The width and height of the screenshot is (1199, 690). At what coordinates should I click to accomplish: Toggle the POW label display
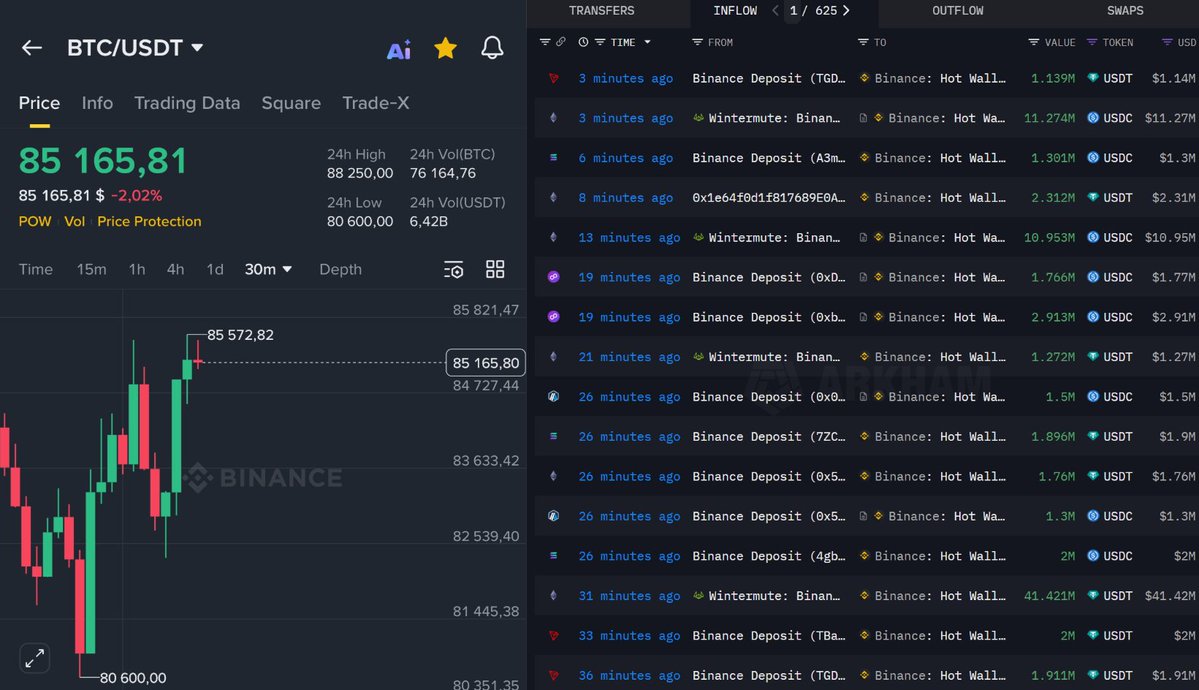(35, 221)
